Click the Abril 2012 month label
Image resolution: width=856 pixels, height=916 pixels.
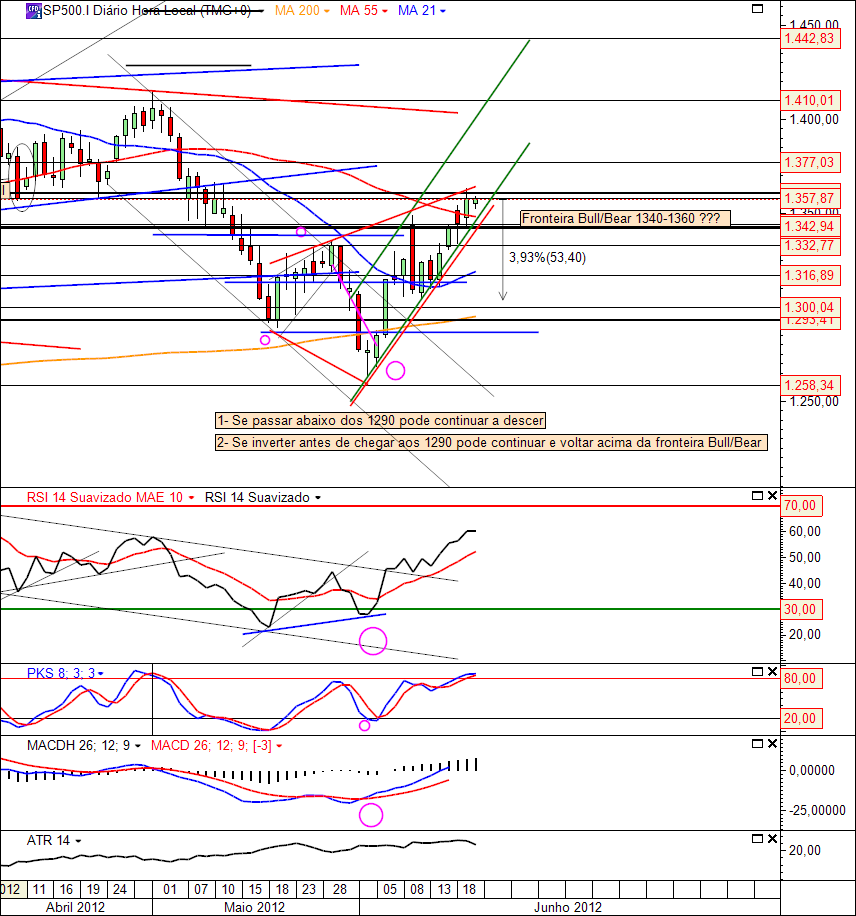pos(75,907)
